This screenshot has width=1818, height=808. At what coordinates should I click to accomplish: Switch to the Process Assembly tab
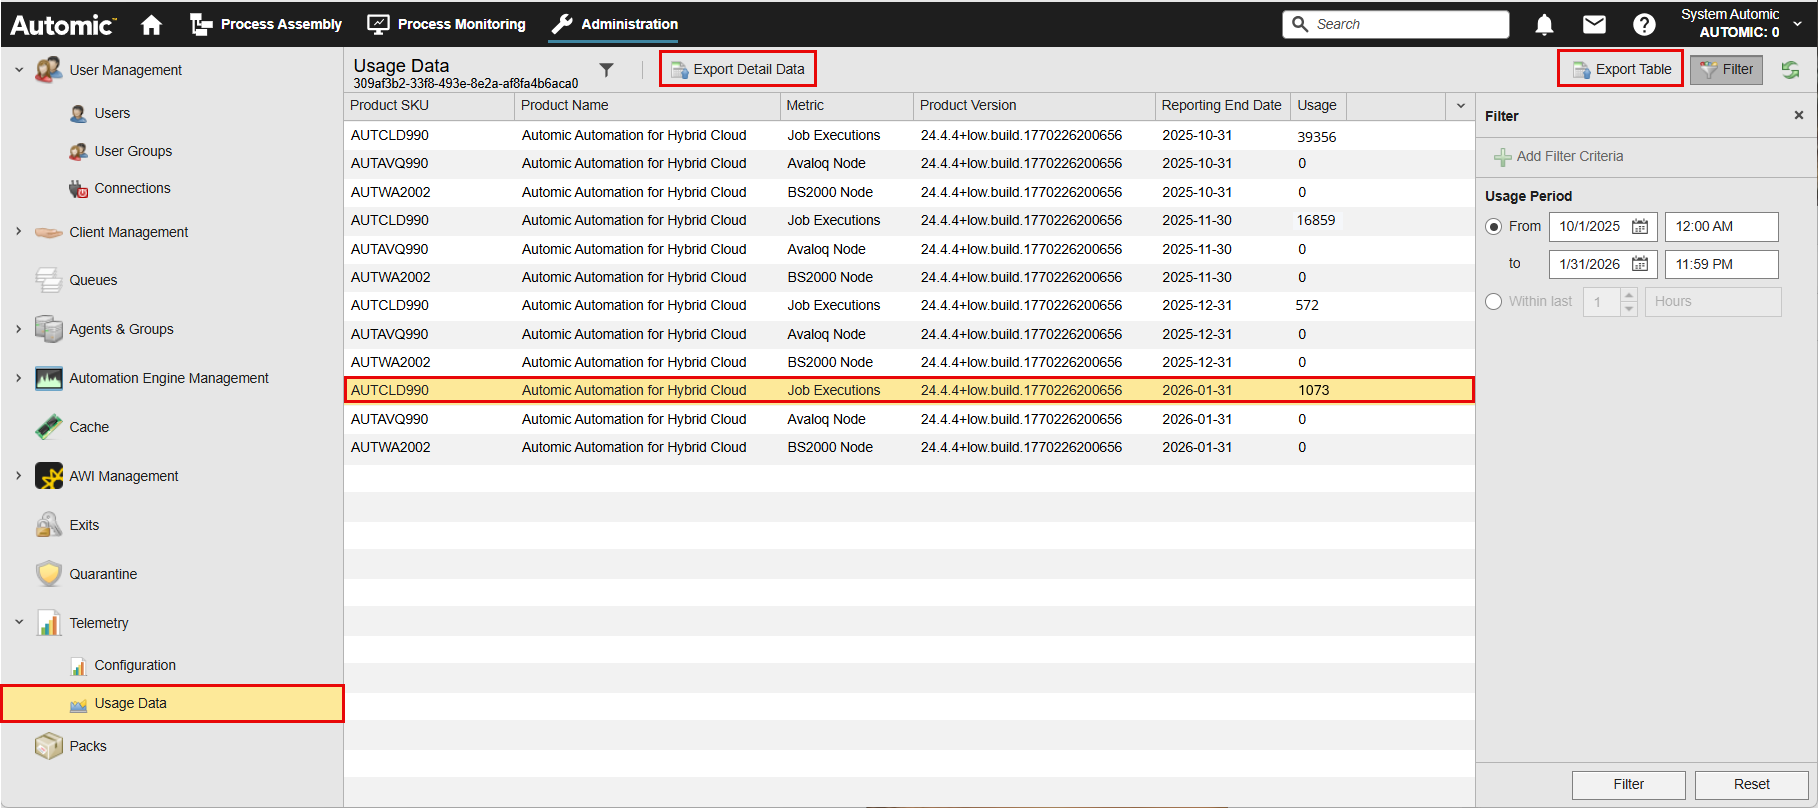(x=266, y=25)
